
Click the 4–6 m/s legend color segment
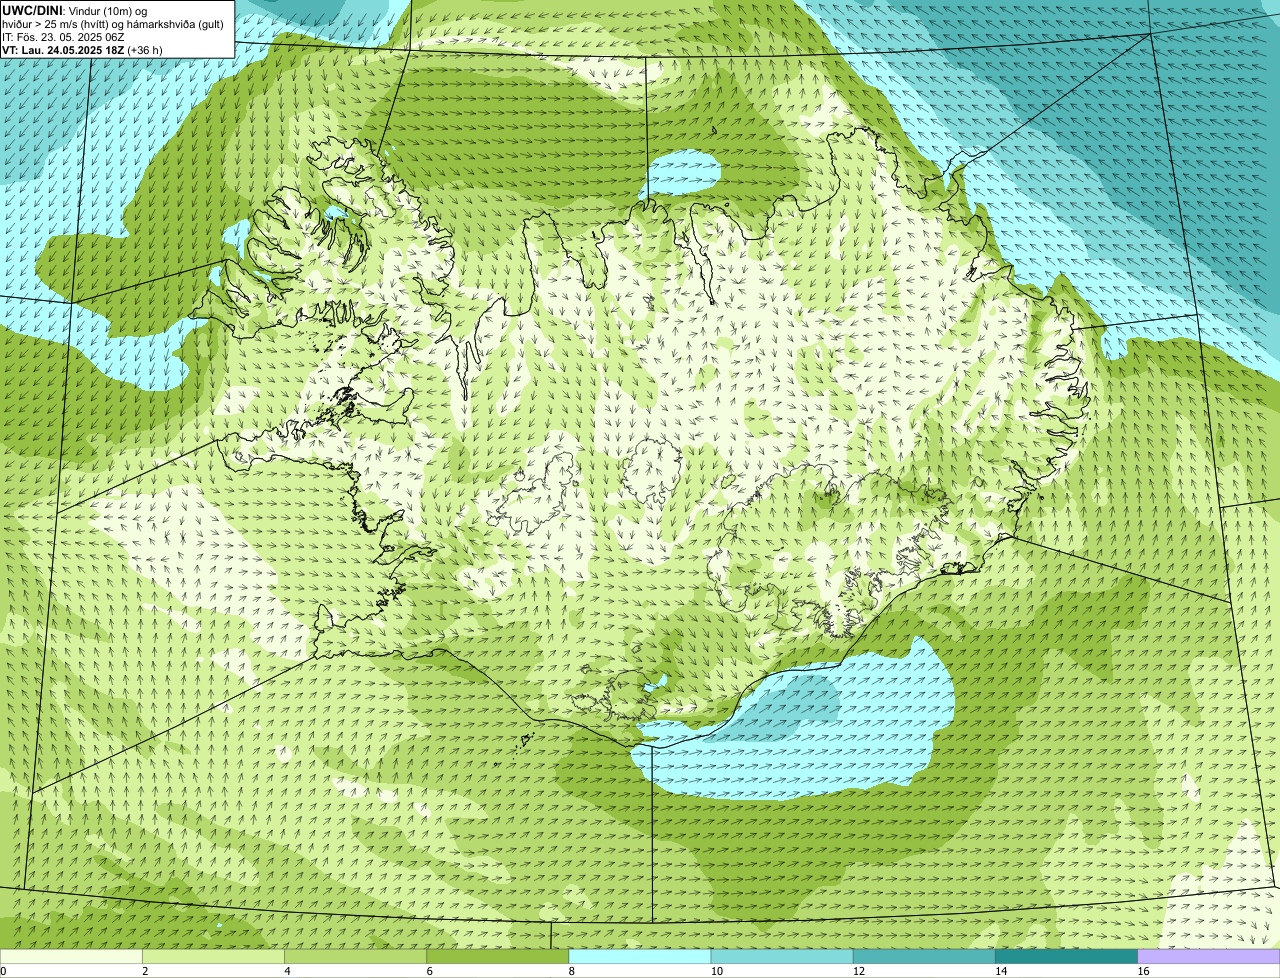click(356, 957)
